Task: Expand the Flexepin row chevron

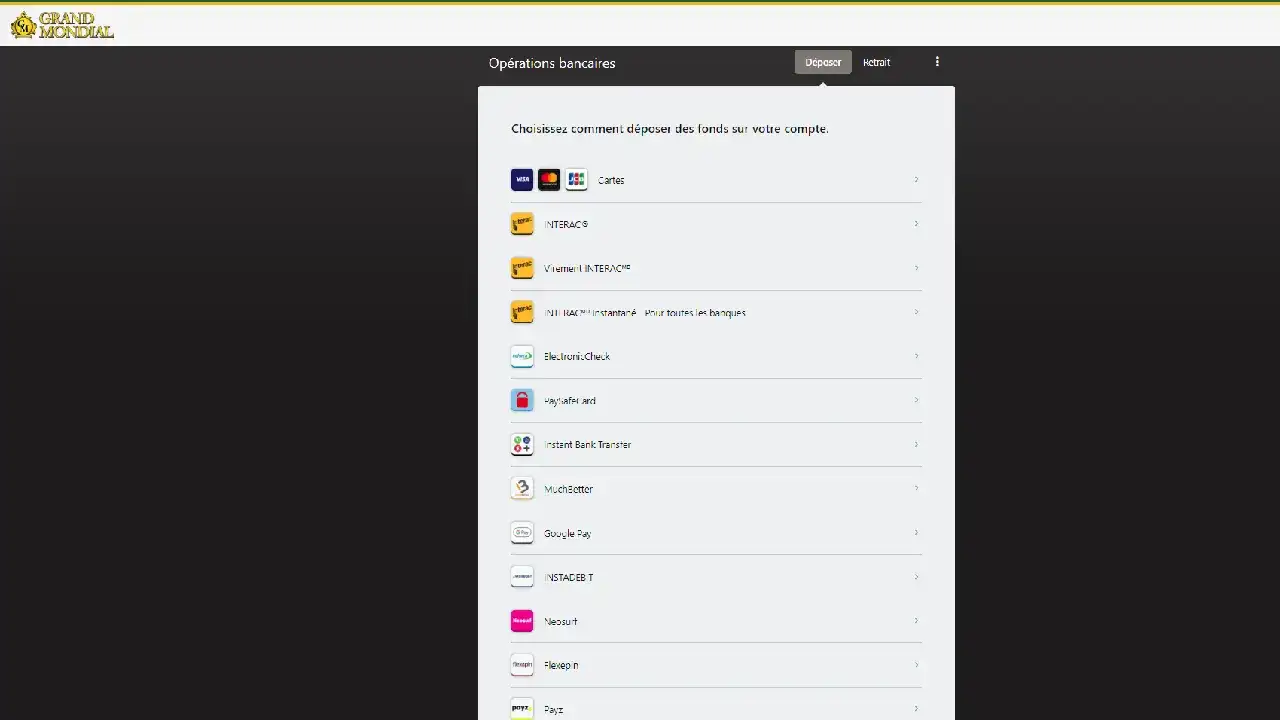Action: tap(916, 665)
